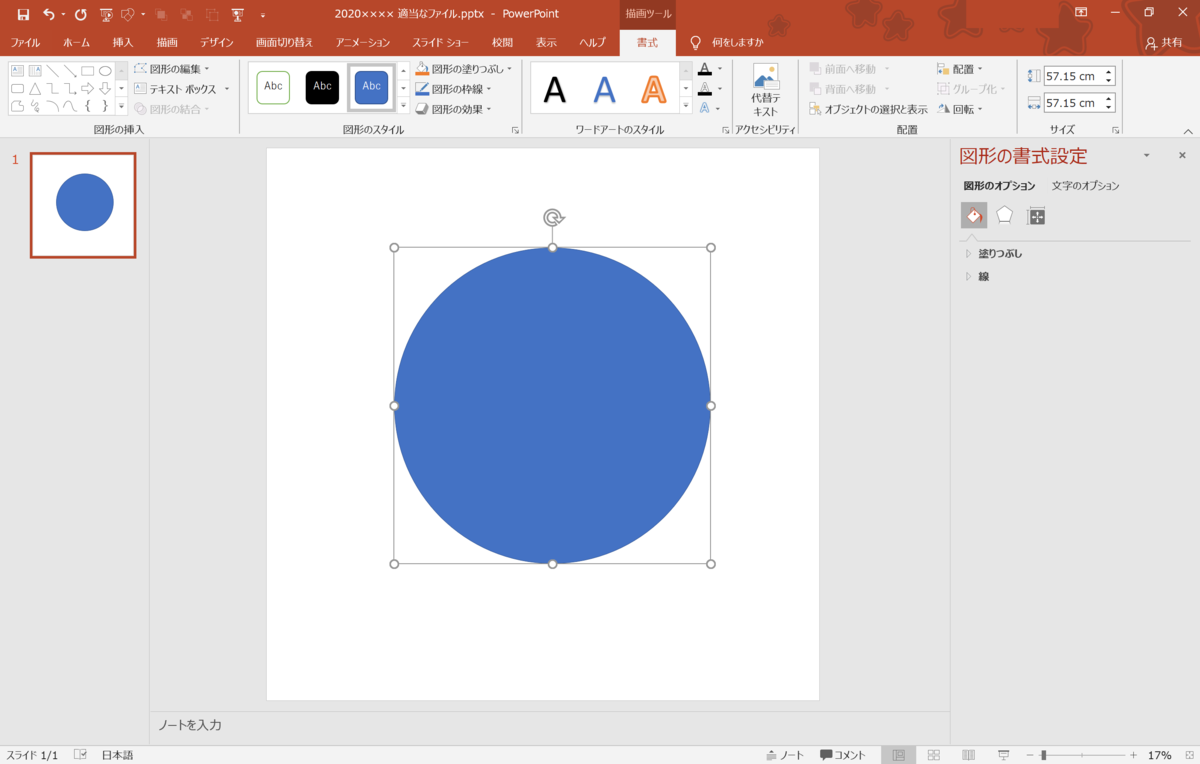Select the straight line shape in gallery
This screenshot has height=764, width=1200.
click(x=52, y=71)
